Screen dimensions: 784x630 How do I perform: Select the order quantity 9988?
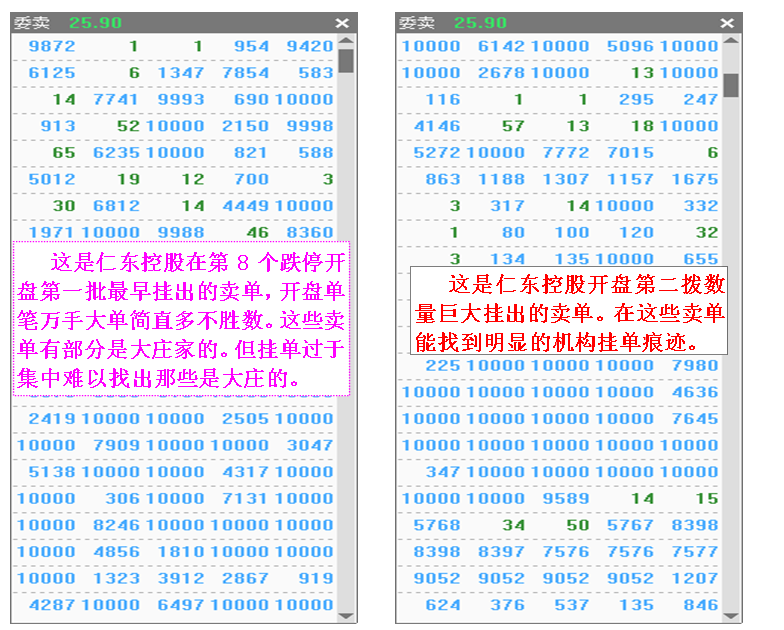(181, 232)
